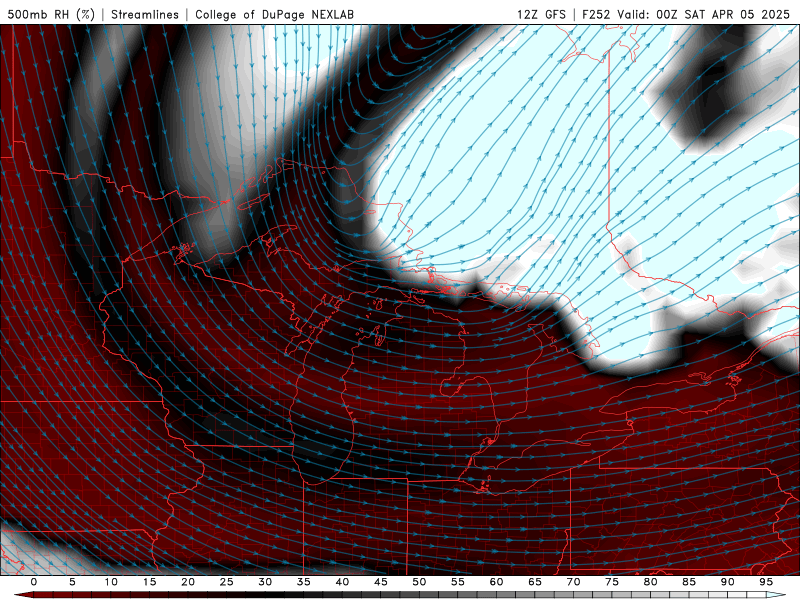Click the '70' colorbar scale label
Screen dimensions: 800x600
tap(573, 582)
